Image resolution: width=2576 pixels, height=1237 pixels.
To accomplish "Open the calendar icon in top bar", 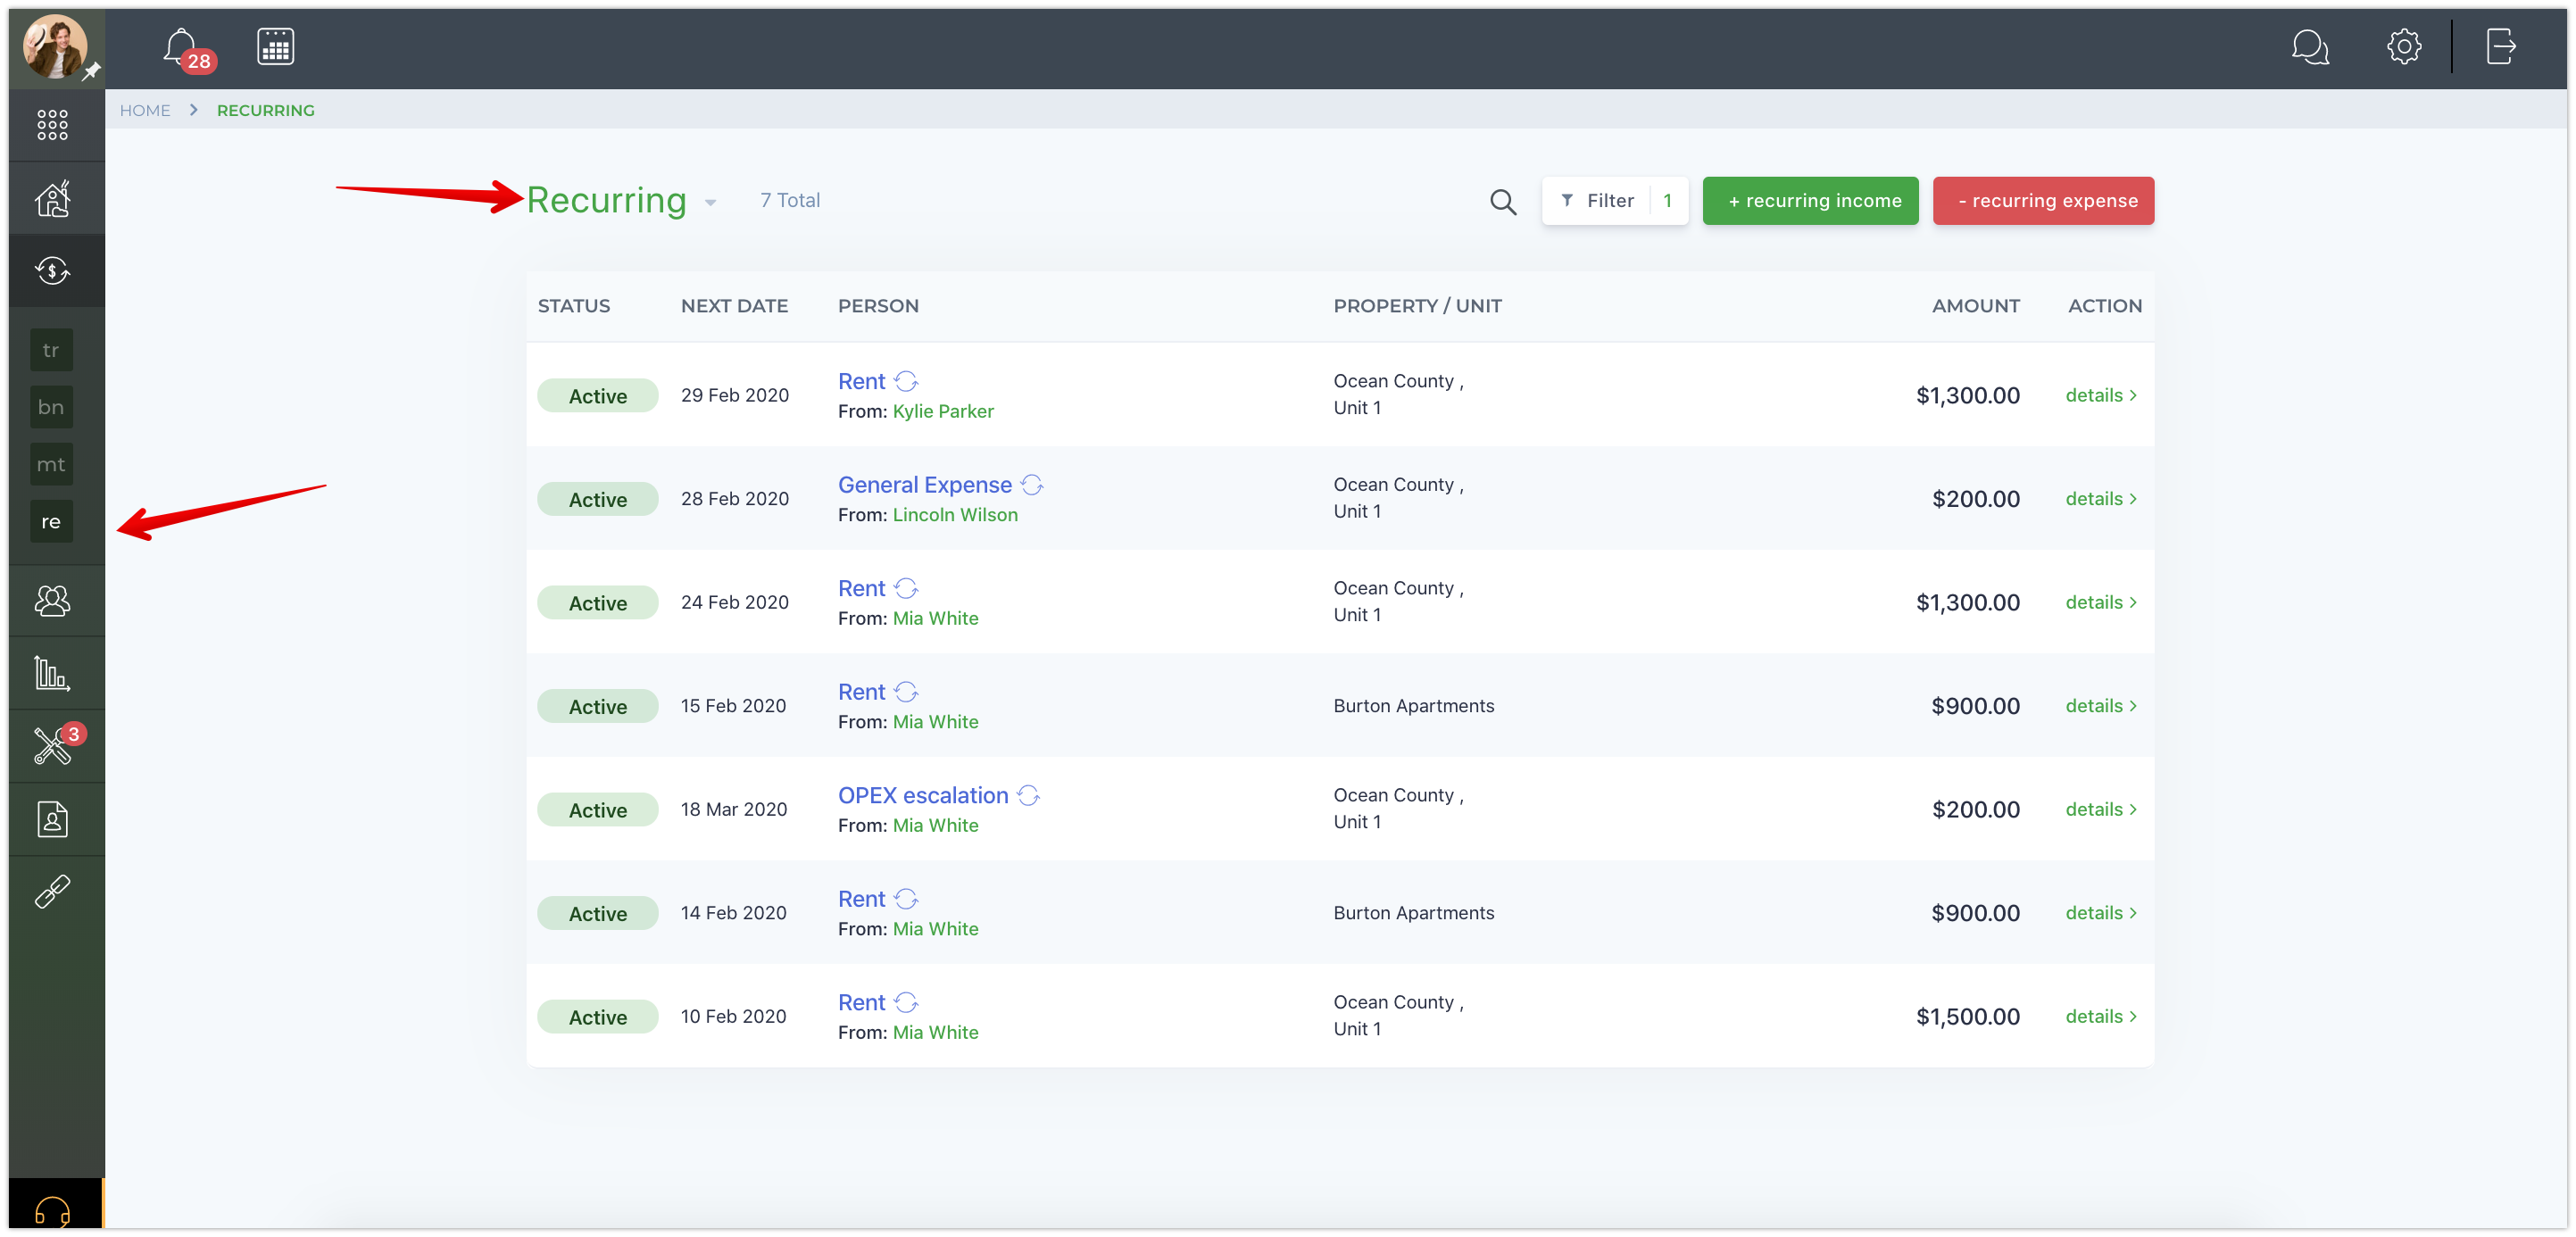I will (x=275, y=47).
